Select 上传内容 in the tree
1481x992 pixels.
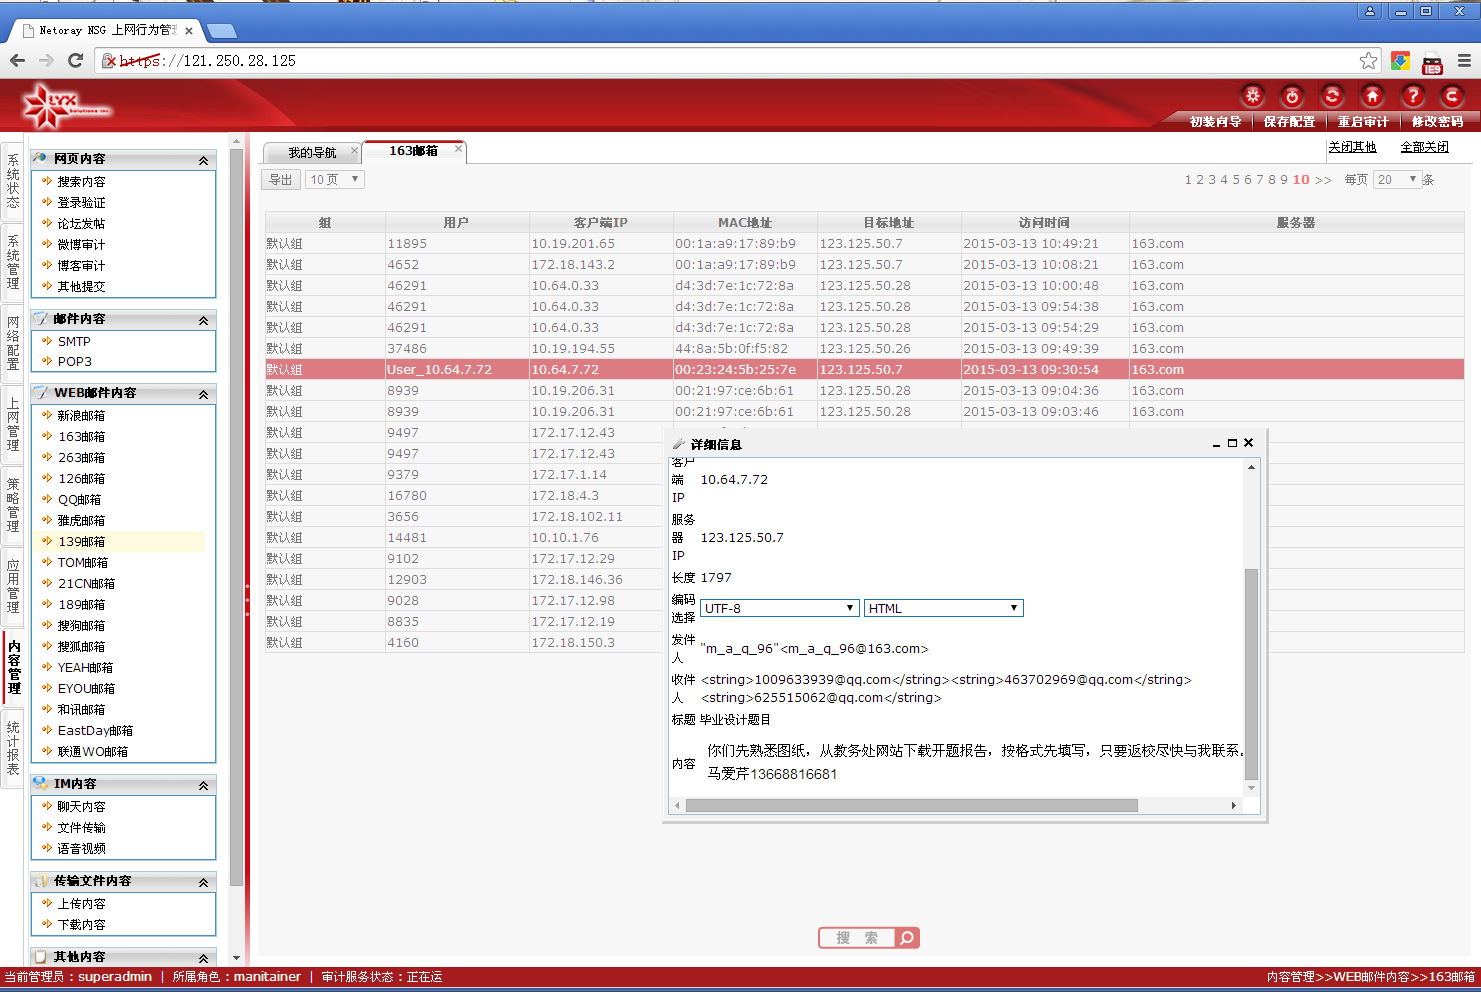[81, 904]
